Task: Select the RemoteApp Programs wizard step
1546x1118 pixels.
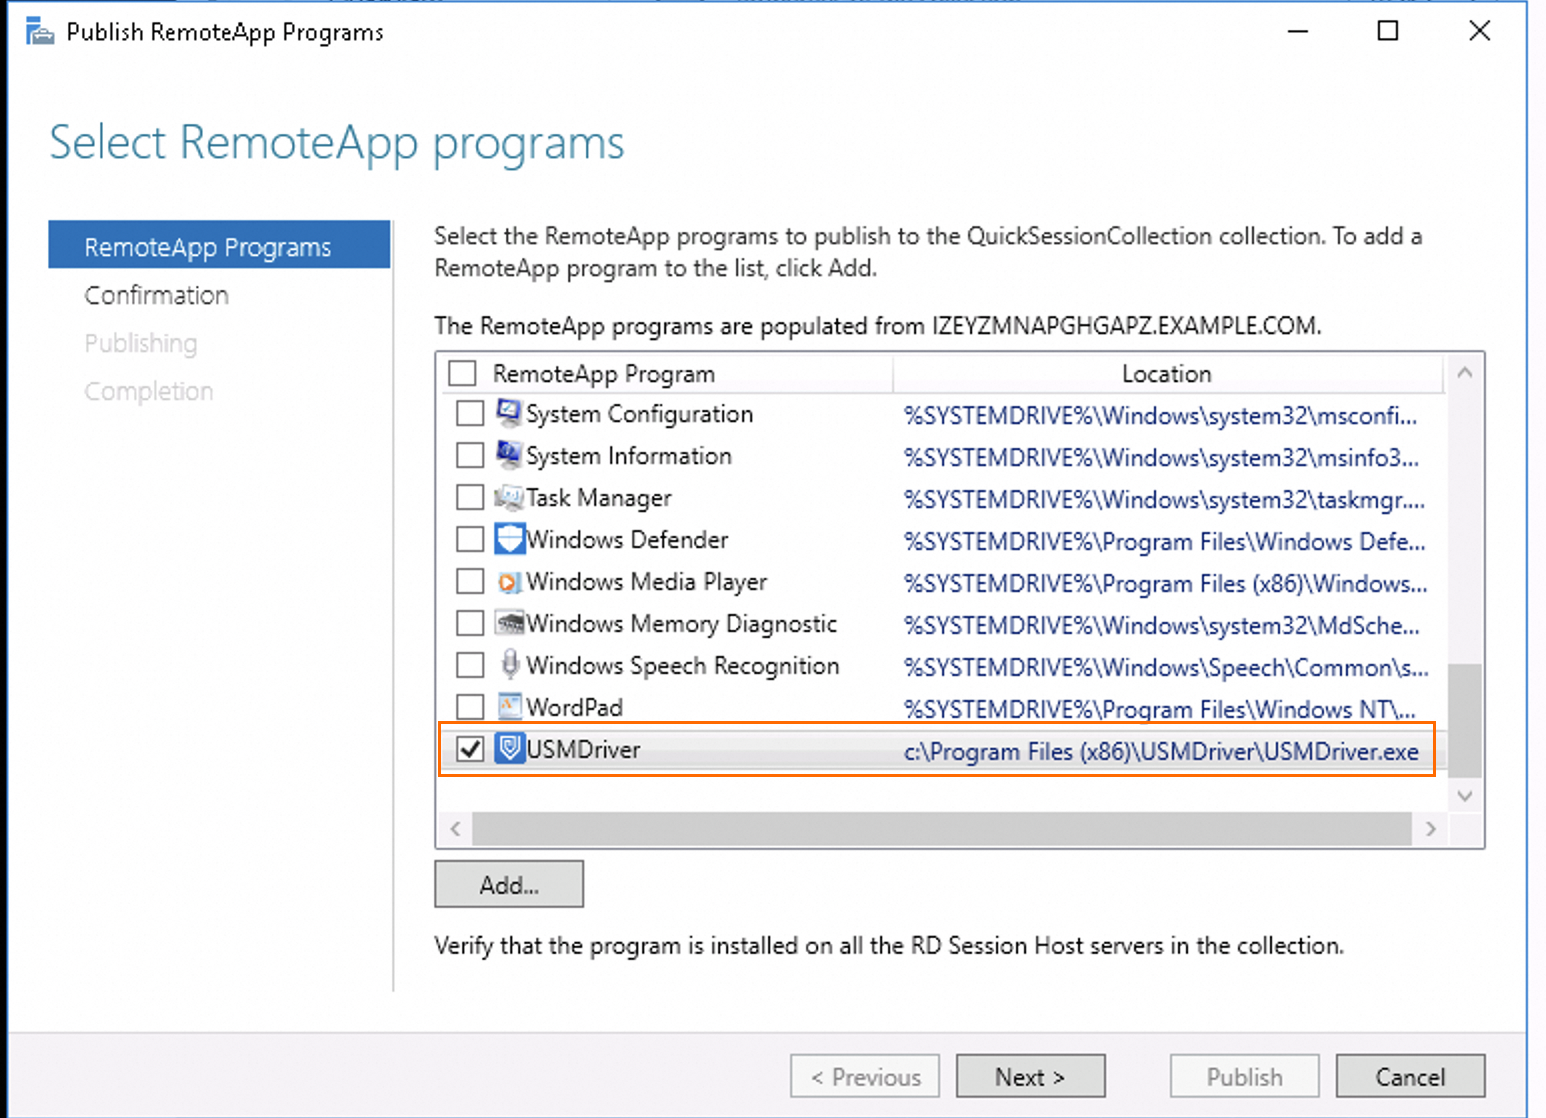Action: tap(219, 245)
